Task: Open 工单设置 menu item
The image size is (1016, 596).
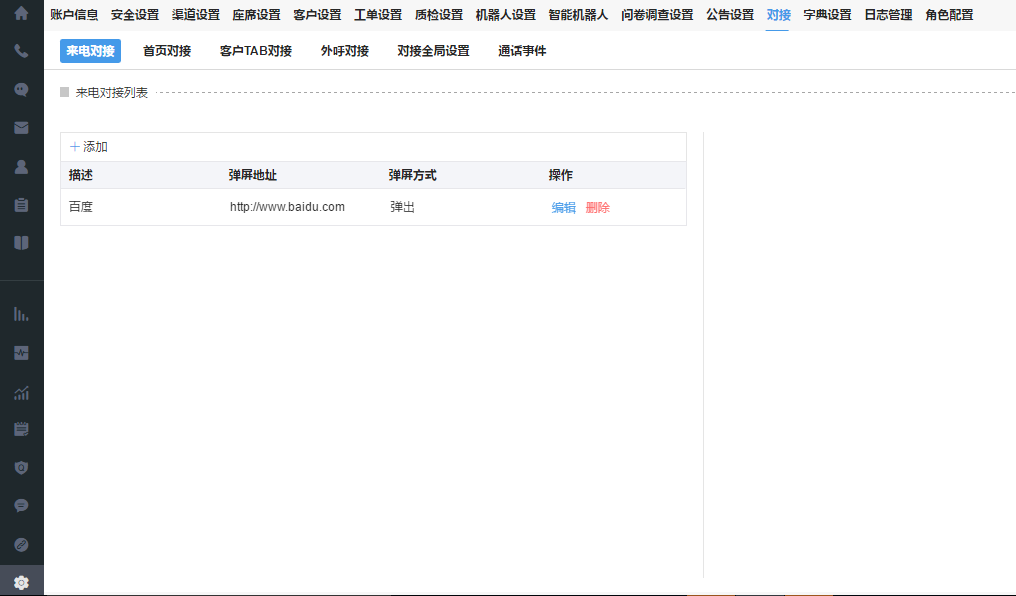Action: (x=378, y=15)
